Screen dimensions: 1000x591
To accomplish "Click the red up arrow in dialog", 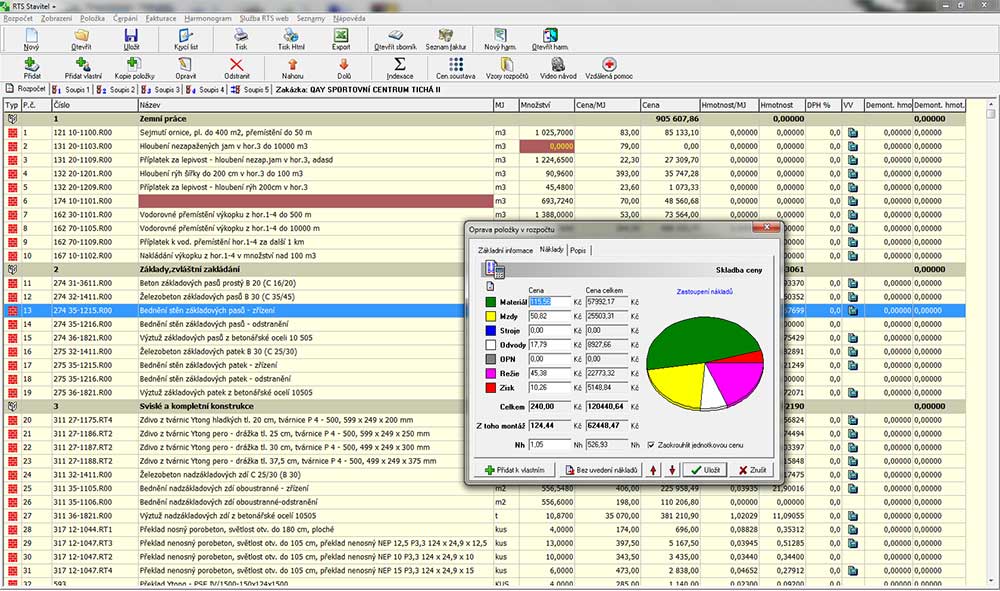I will (653, 470).
